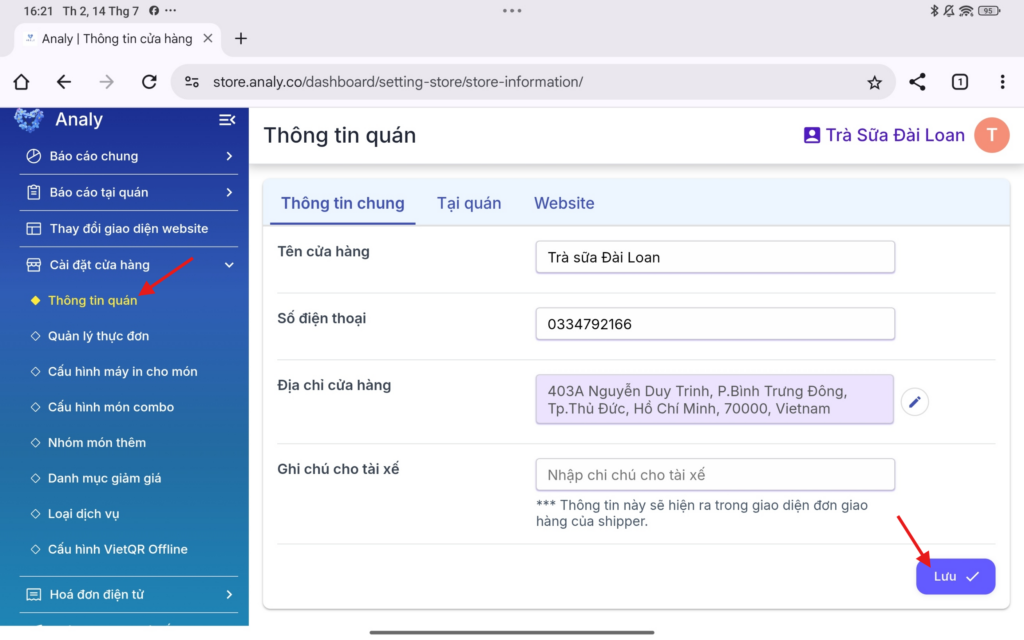Expand the Báo cáo chung chevron
The width and height of the screenshot is (1024, 640).
[x=229, y=156]
